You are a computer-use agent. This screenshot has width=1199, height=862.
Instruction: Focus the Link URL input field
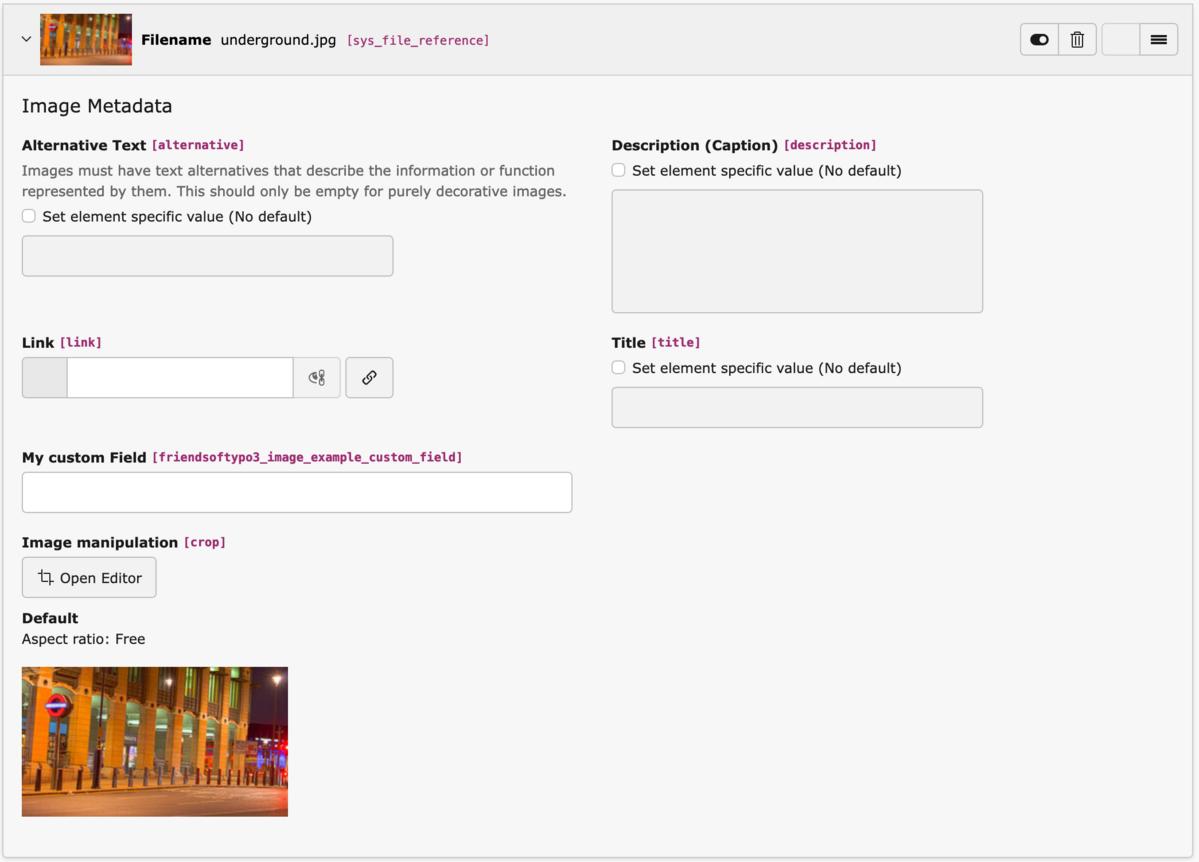click(x=180, y=377)
